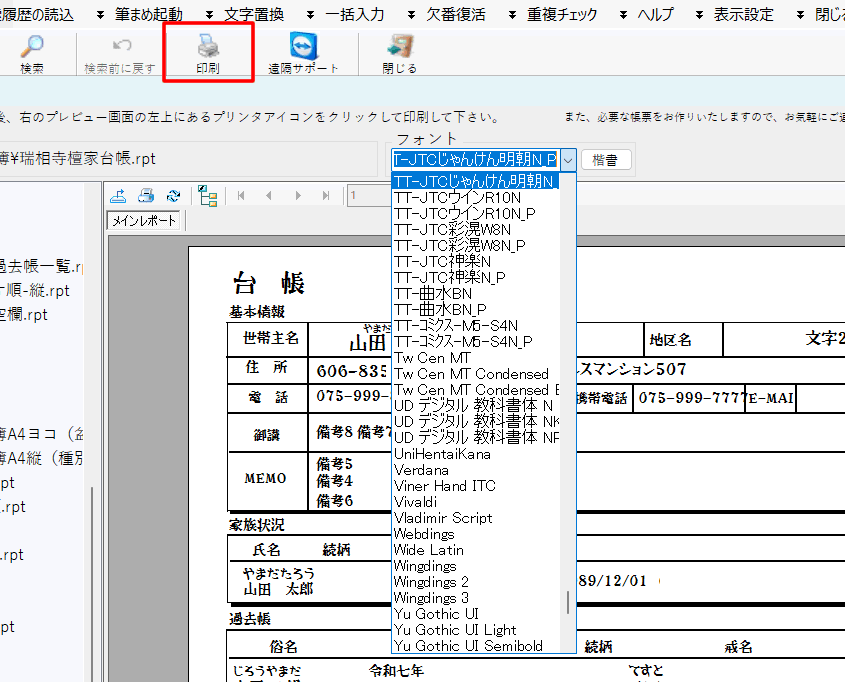Open 遠隔サポート remote support tool
The height and width of the screenshot is (682, 845).
click(x=303, y=48)
